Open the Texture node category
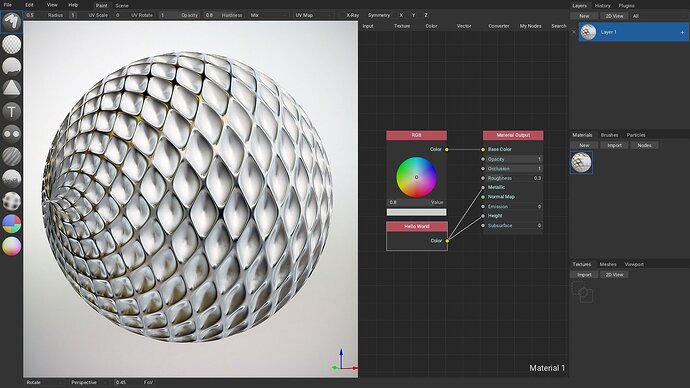The width and height of the screenshot is (690, 388). [402, 26]
